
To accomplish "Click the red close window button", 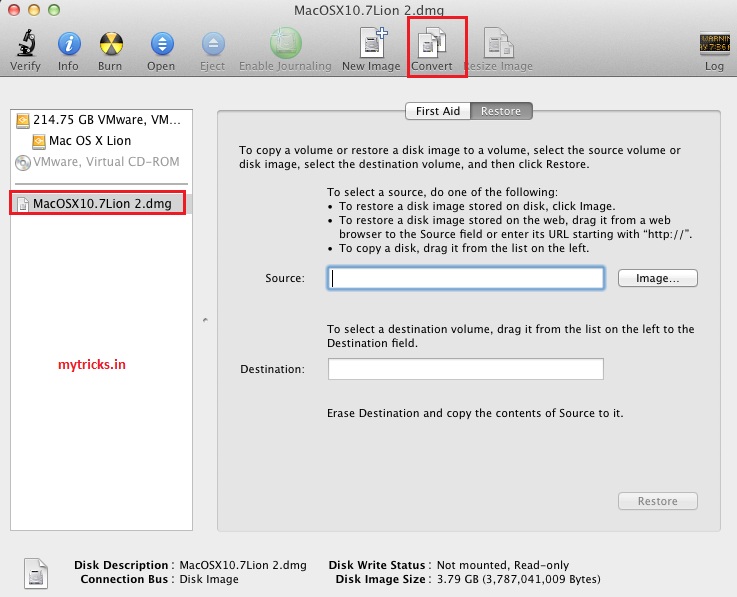I will (14, 9).
